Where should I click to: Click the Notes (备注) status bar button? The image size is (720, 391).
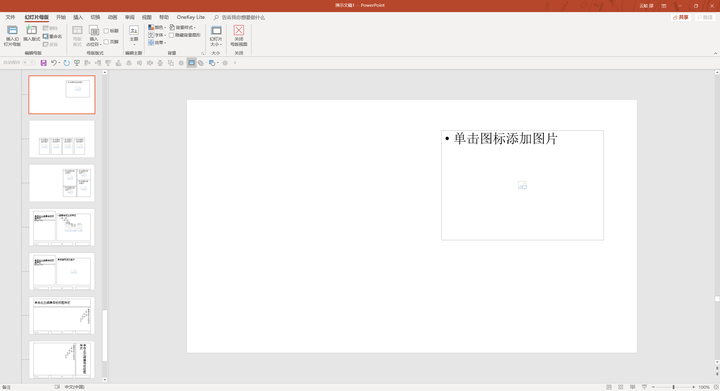point(6,387)
